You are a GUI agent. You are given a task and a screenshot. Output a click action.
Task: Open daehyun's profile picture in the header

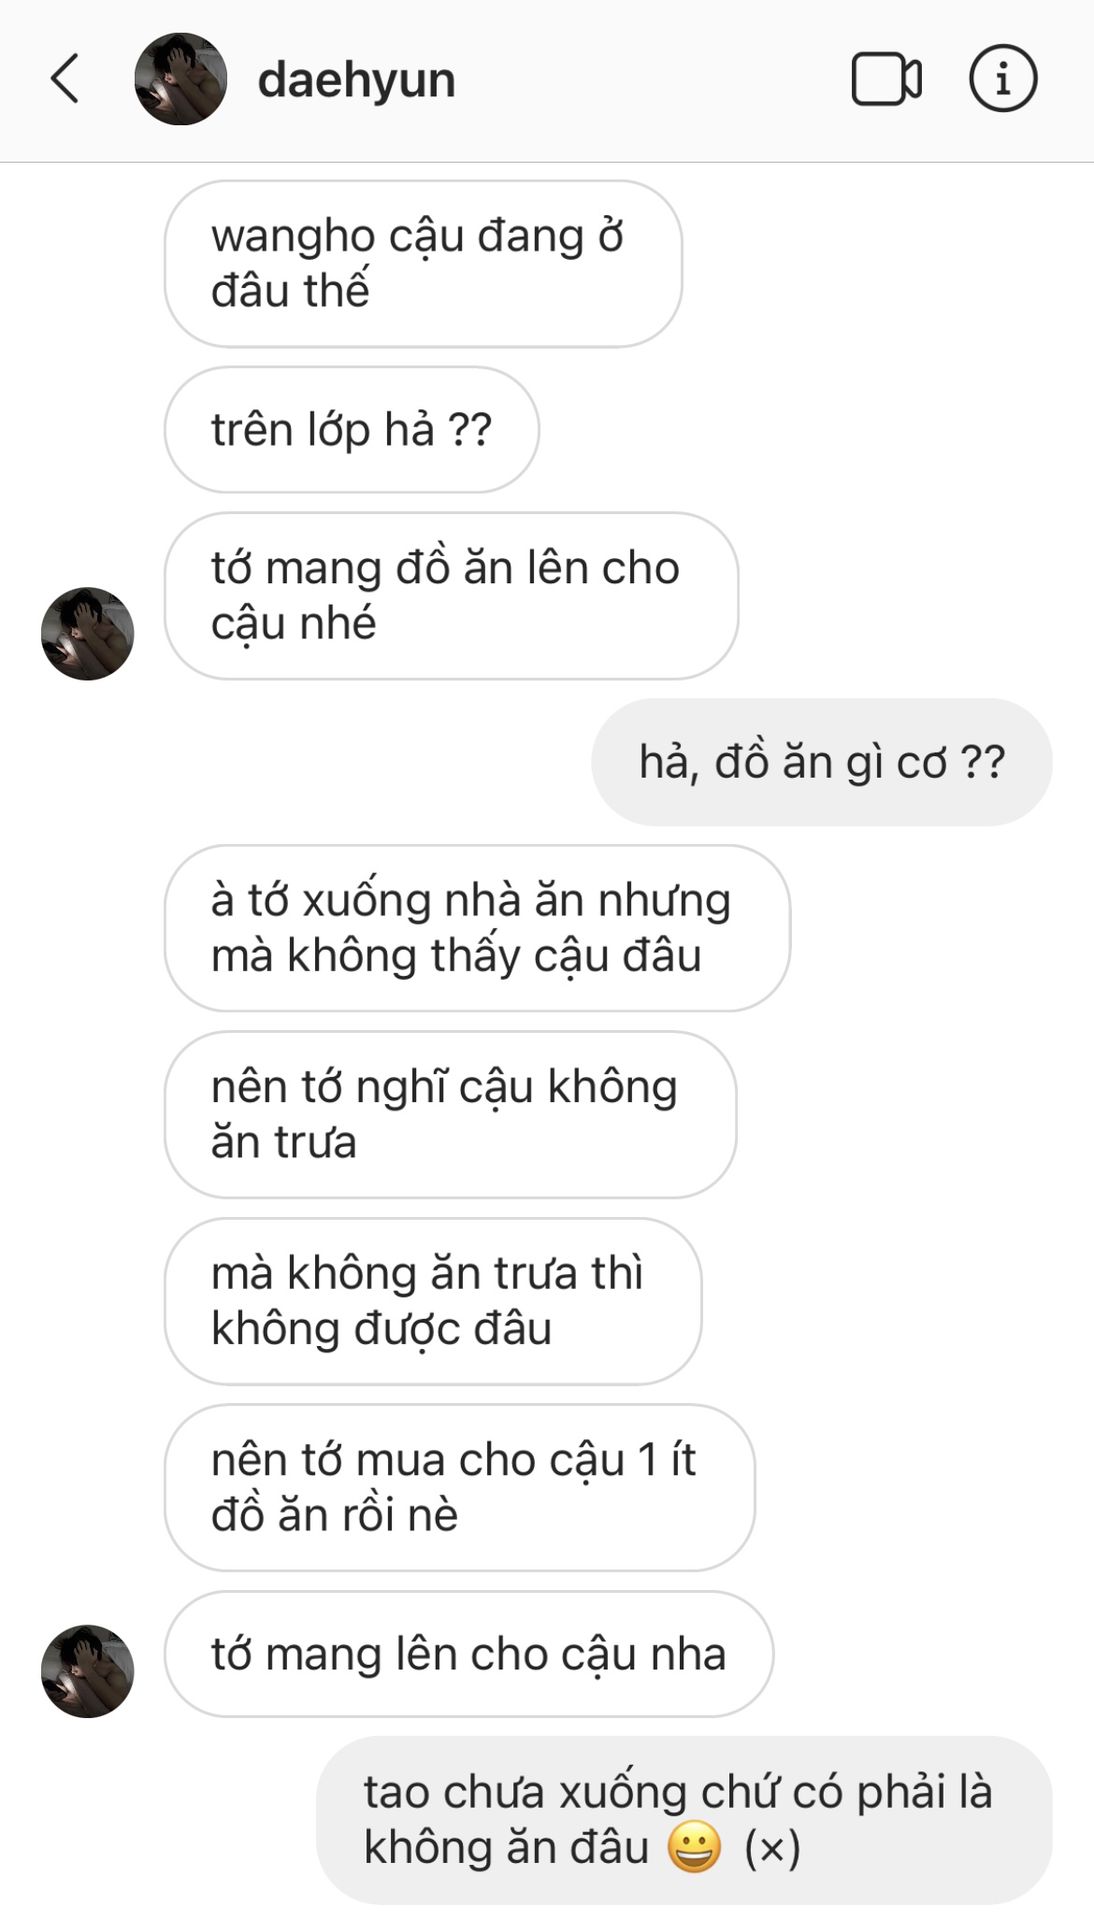(181, 79)
